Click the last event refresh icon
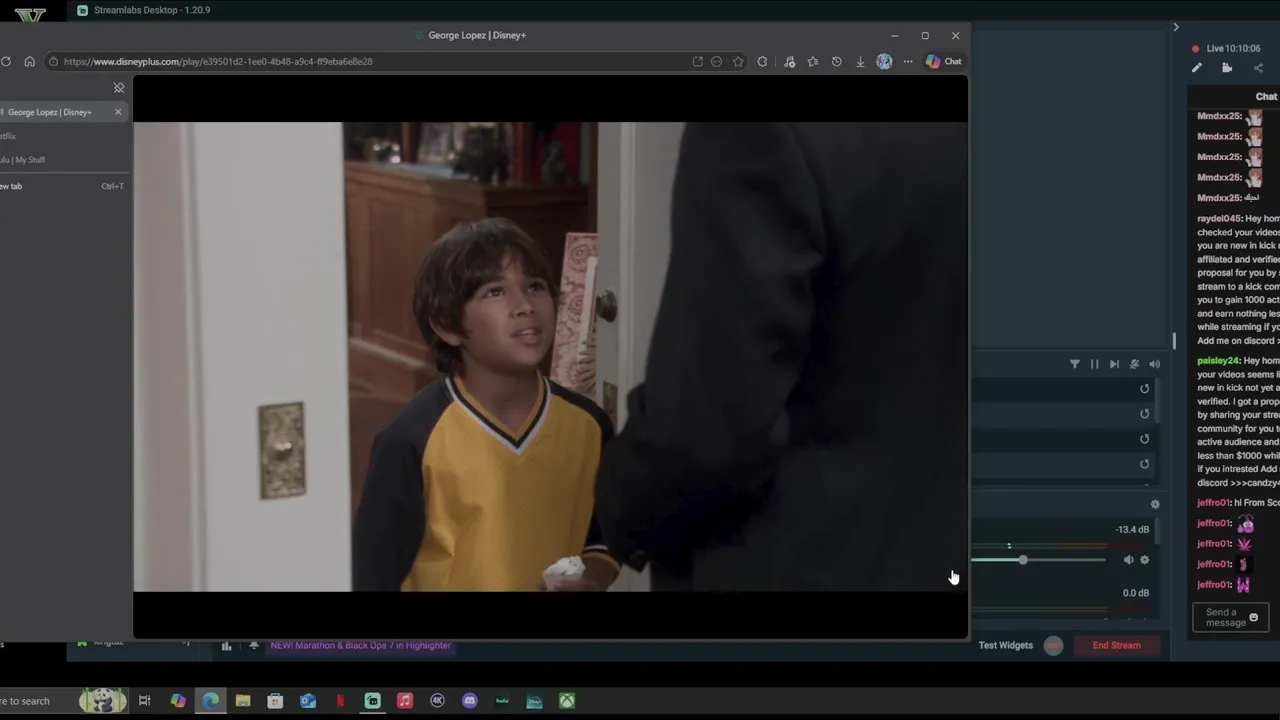The width and height of the screenshot is (1280, 720). 1145,464
